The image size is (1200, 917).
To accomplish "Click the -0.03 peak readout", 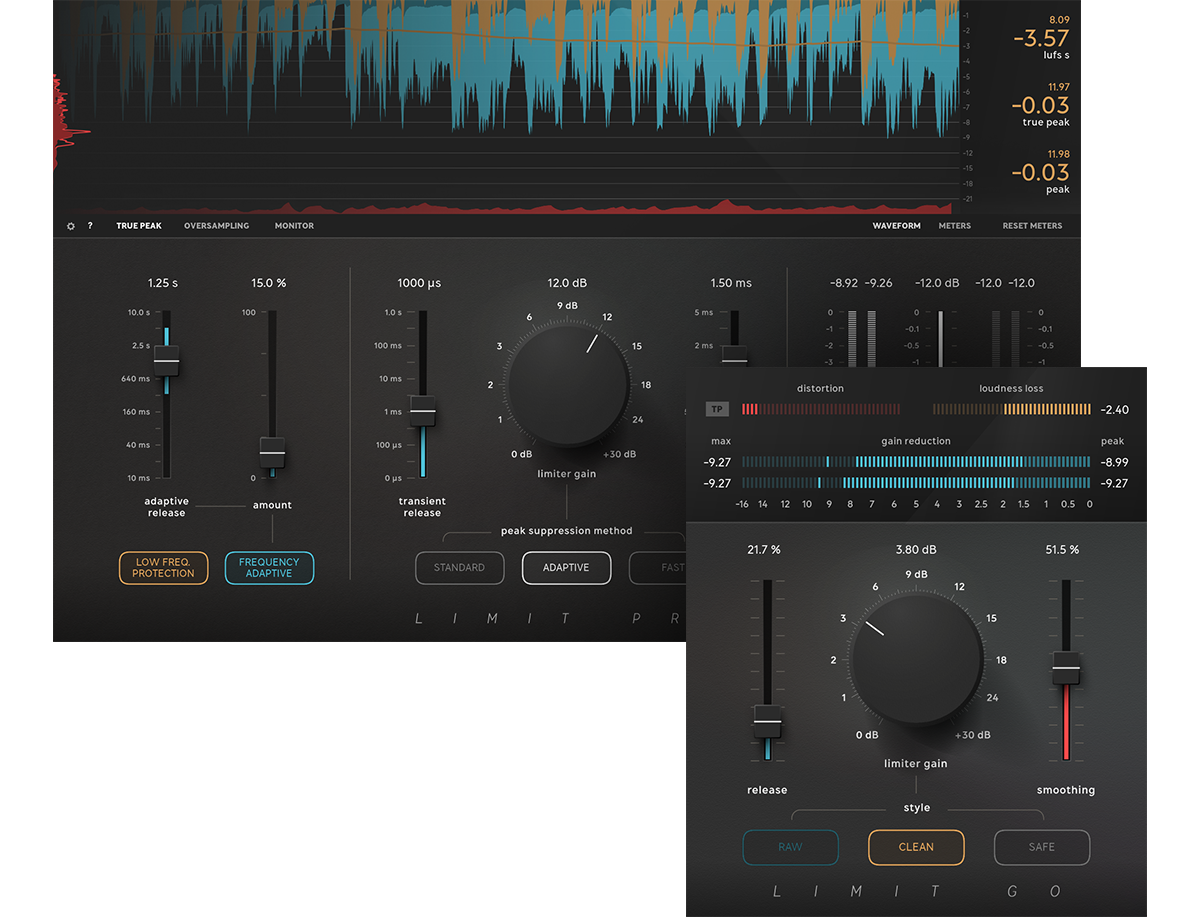I will [x=1040, y=172].
